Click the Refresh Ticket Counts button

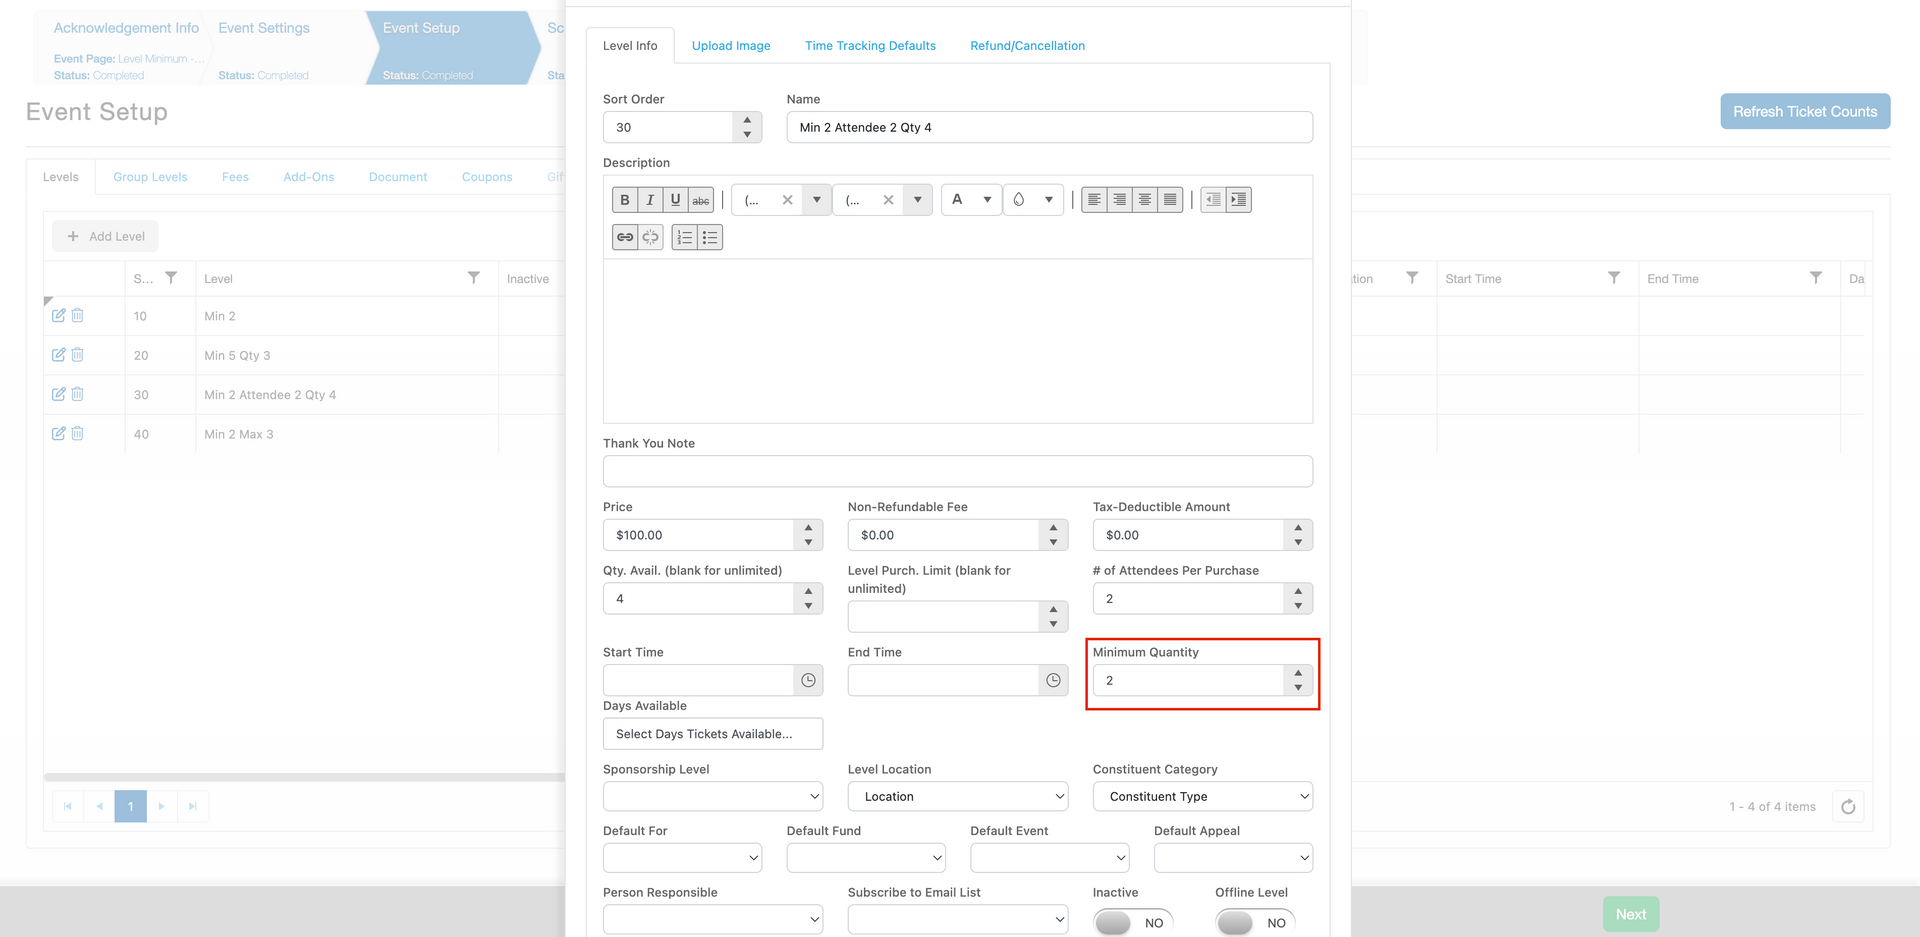(x=1805, y=111)
